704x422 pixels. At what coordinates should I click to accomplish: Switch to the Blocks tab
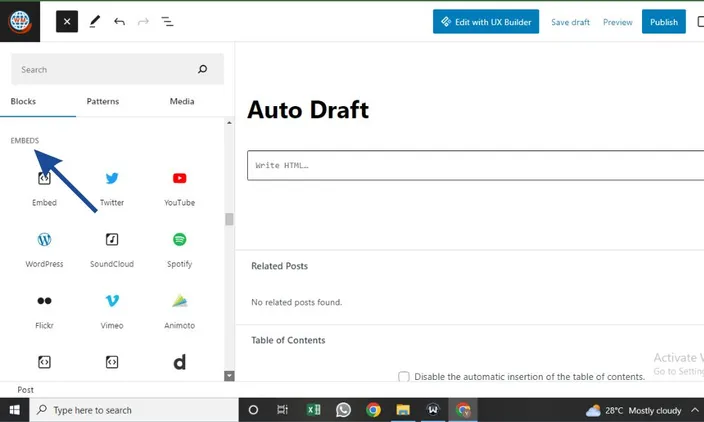point(23,101)
